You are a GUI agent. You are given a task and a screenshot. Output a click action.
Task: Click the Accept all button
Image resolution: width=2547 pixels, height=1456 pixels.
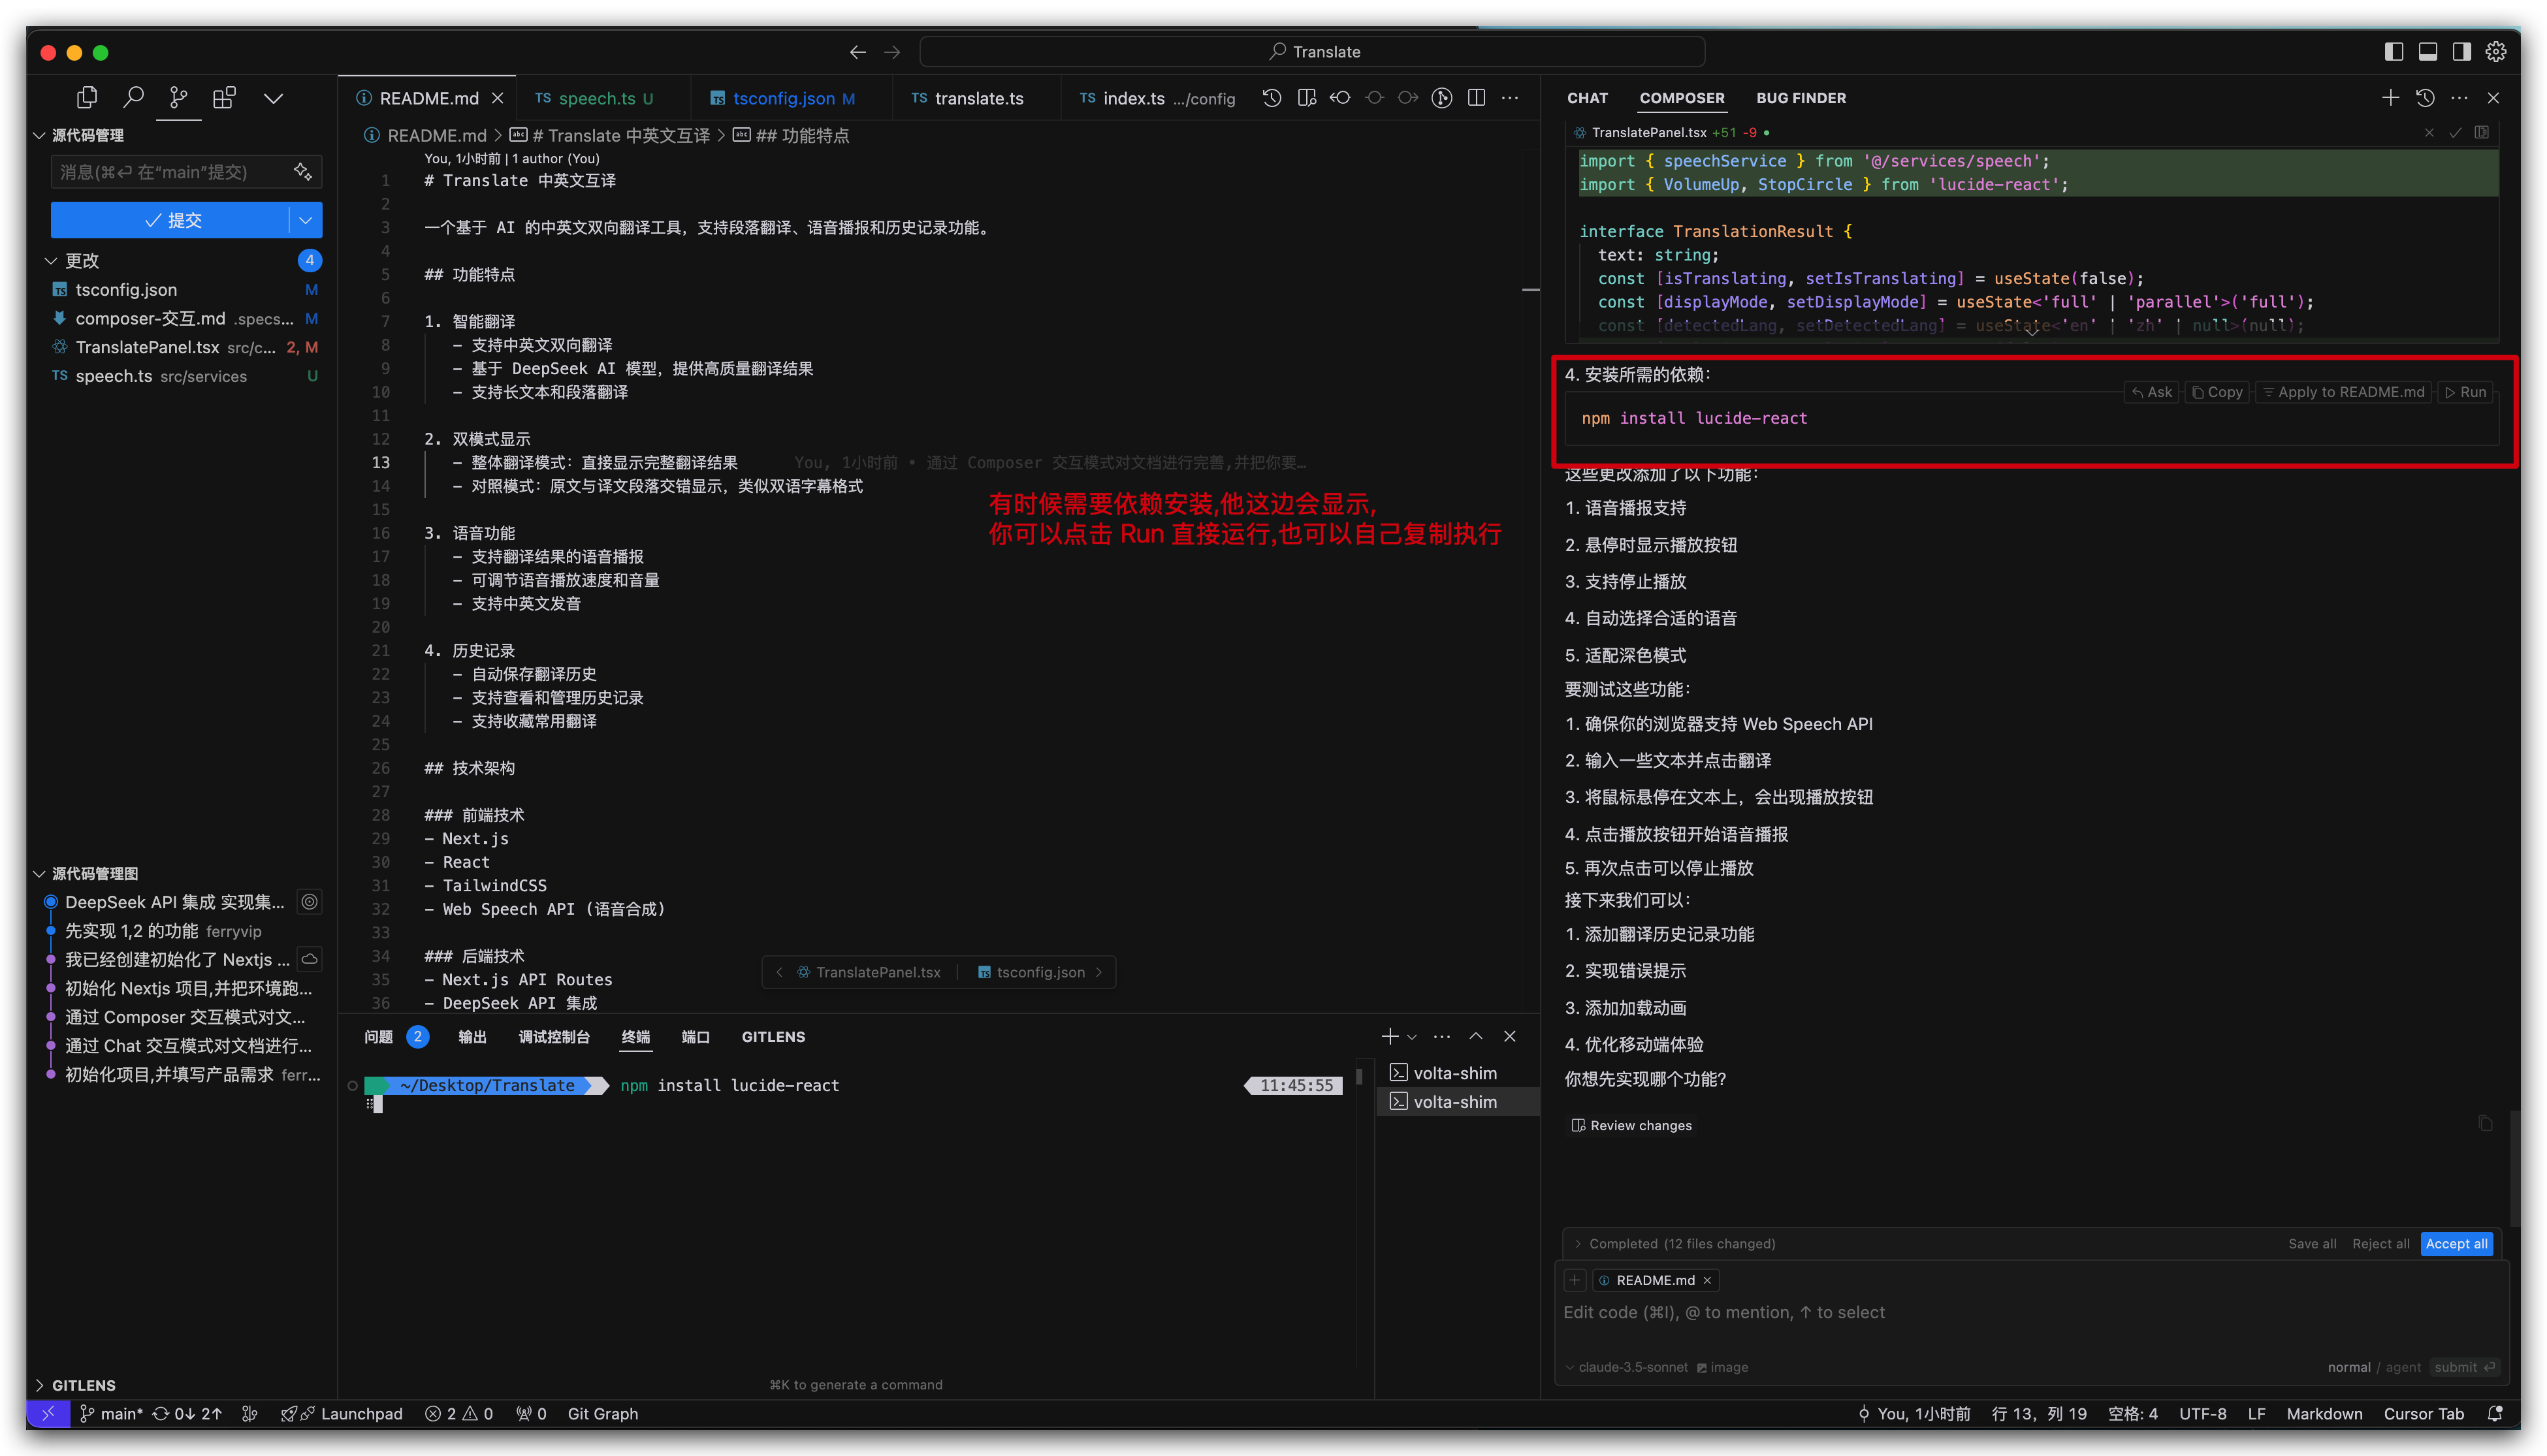click(x=2457, y=1243)
